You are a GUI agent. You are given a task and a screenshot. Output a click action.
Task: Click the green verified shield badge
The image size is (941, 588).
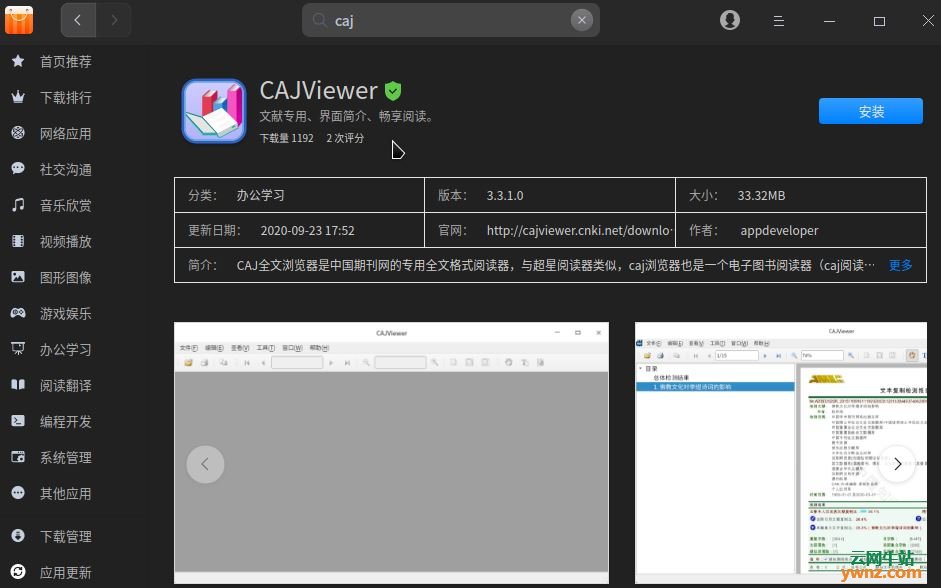(393, 91)
